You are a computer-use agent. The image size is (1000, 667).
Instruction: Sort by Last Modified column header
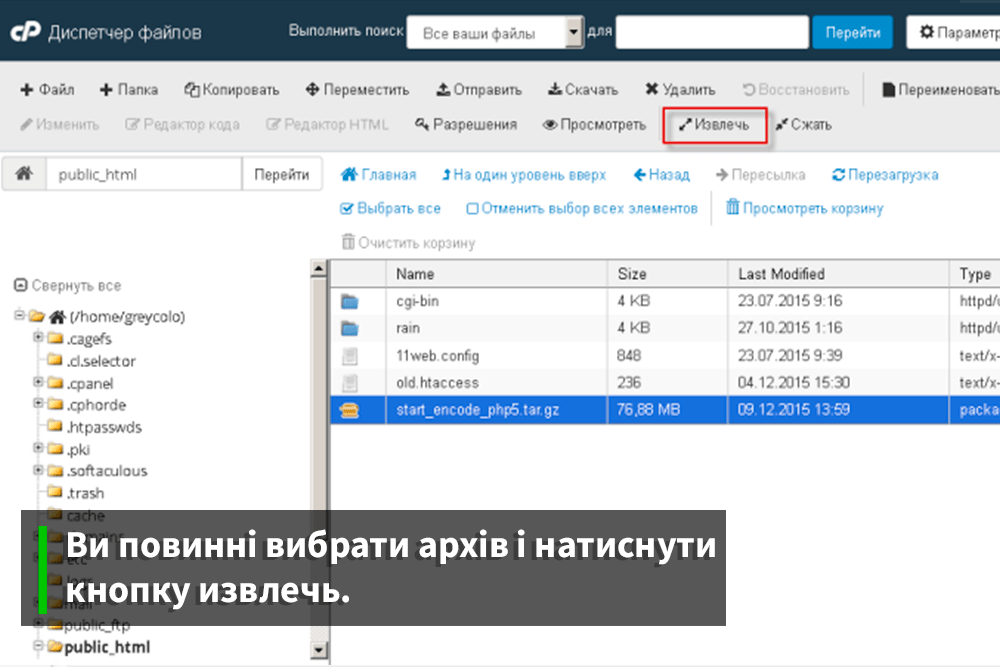click(x=838, y=274)
